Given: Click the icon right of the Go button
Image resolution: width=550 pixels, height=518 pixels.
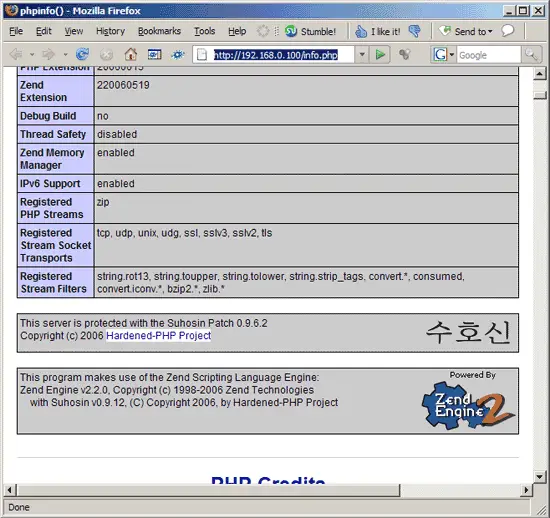Looking at the screenshot, I should click(404, 54).
